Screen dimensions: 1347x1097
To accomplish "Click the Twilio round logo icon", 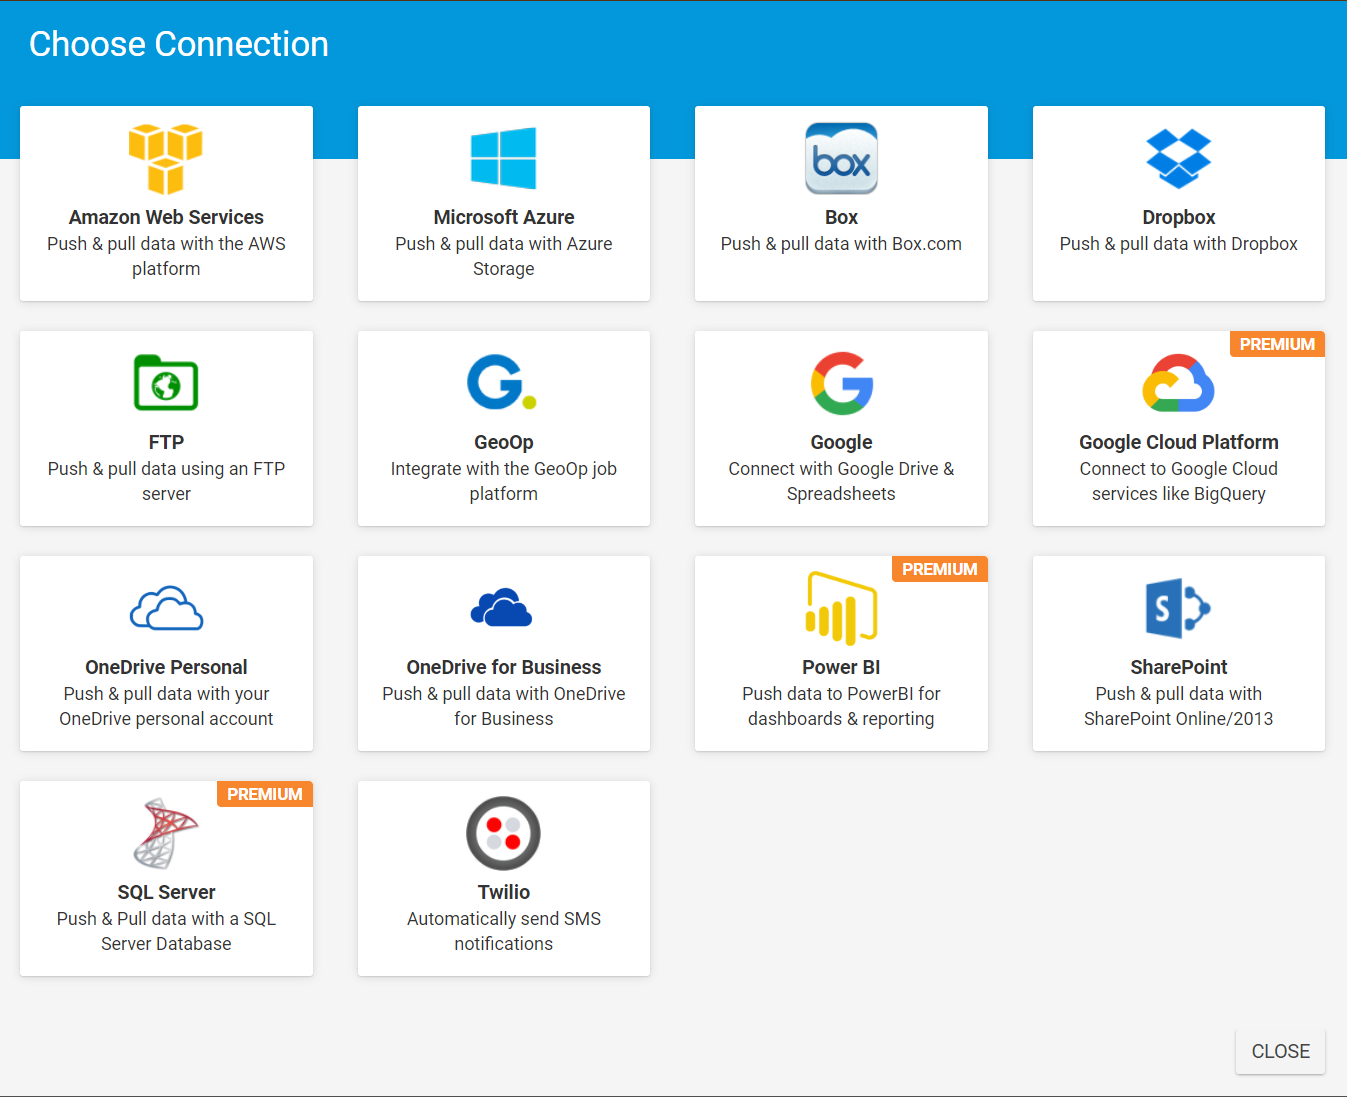I will (503, 833).
